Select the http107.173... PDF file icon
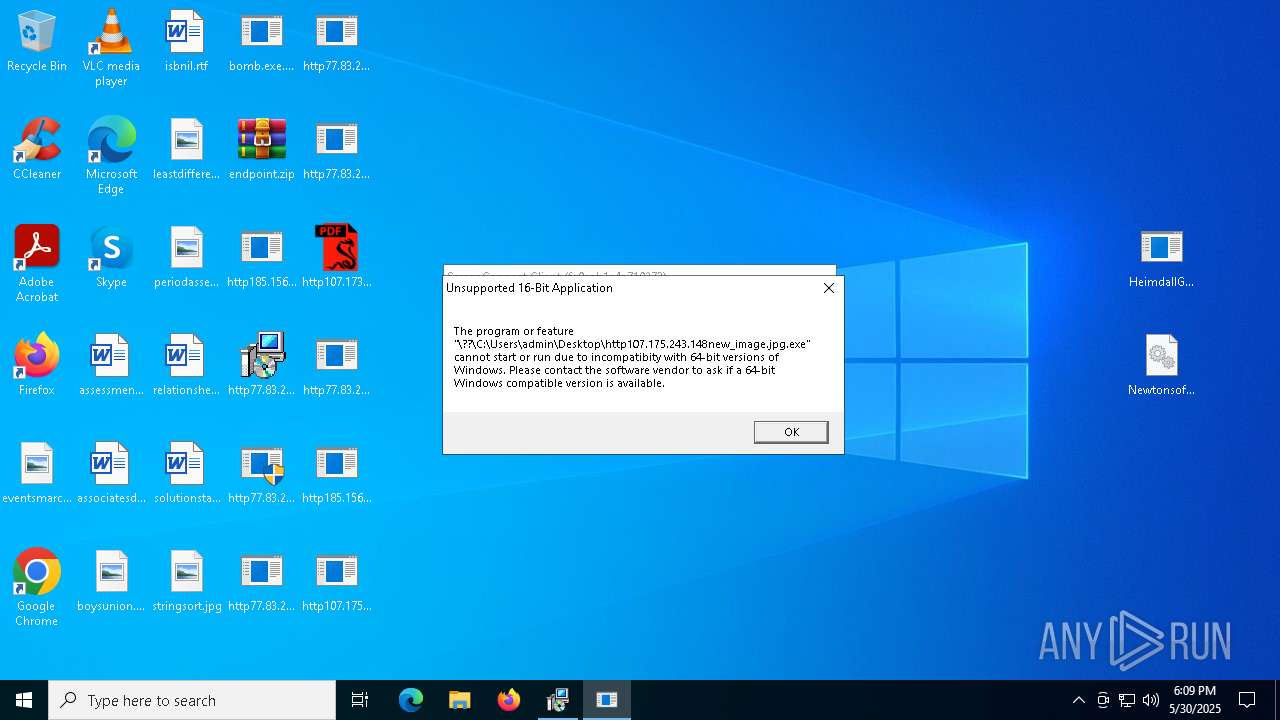 336,258
